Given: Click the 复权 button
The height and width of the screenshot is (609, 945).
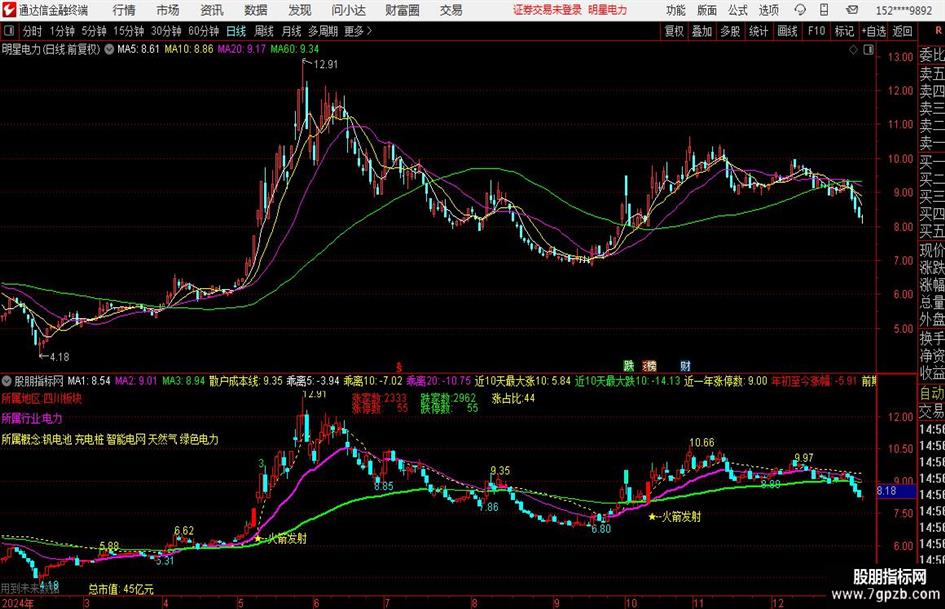Looking at the screenshot, I should point(674,31).
